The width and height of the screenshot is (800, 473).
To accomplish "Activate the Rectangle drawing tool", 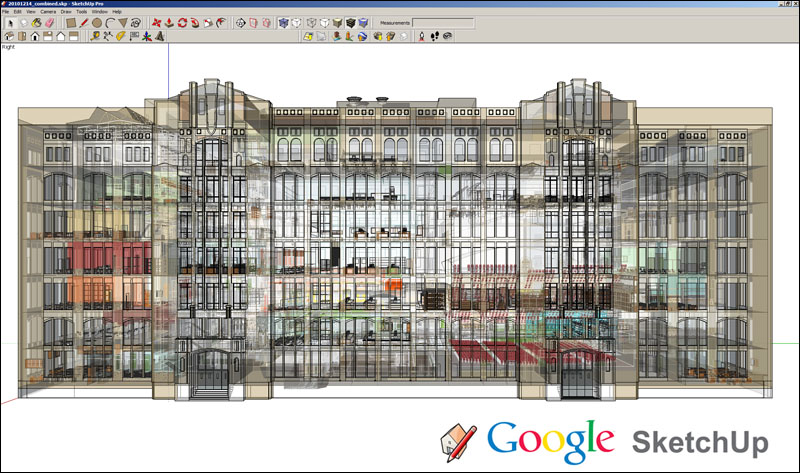I will point(71,22).
